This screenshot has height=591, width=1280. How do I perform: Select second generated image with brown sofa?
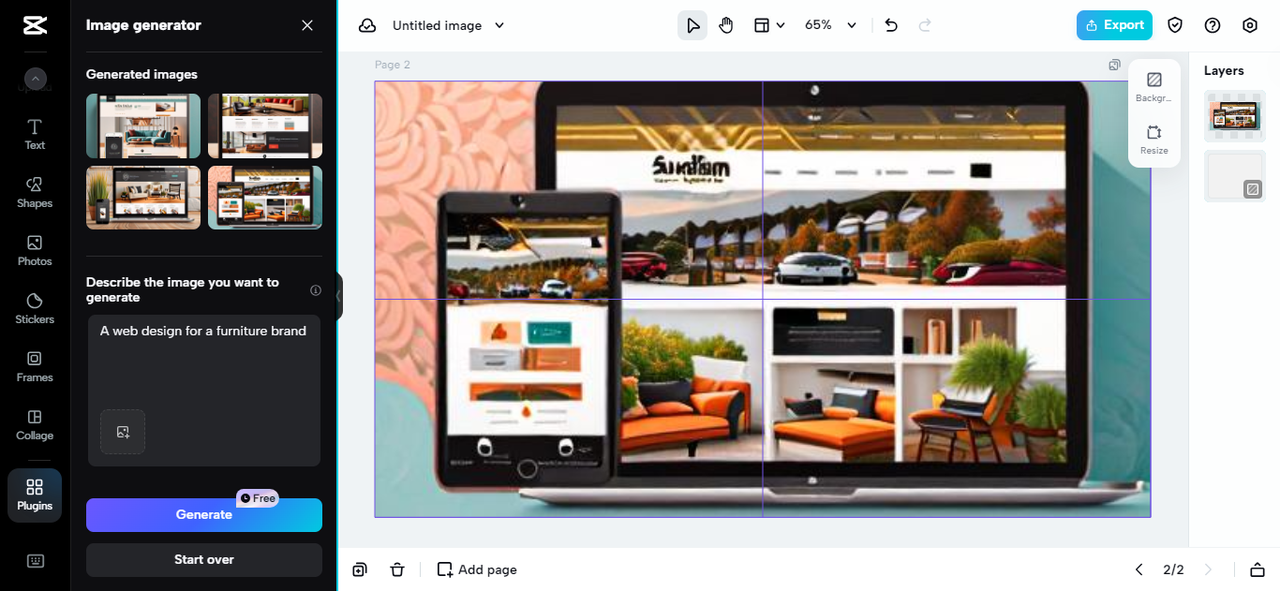(265, 126)
